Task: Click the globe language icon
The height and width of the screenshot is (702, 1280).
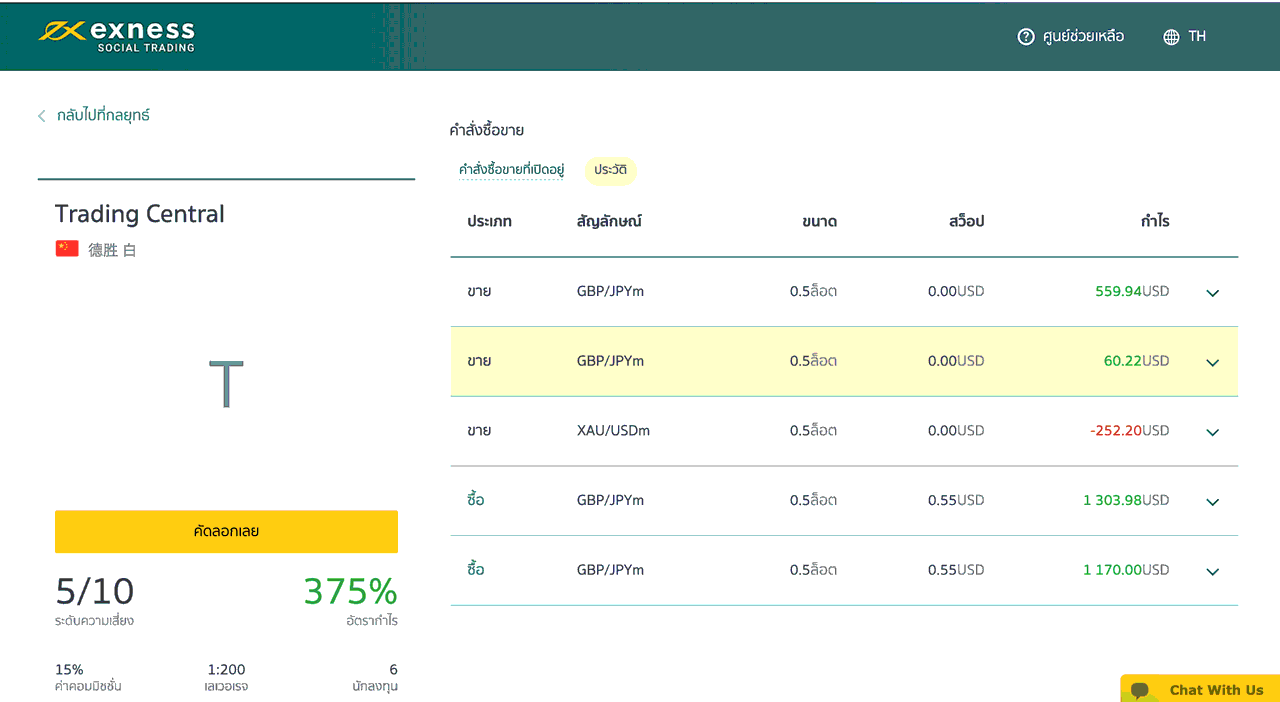Action: click(1172, 37)
